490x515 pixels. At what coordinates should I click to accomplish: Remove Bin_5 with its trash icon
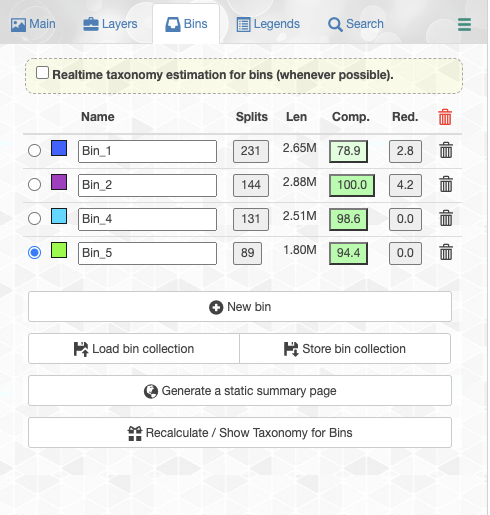point(446,252)
